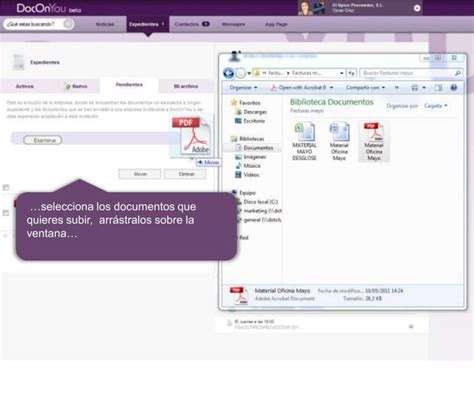Click the Explorer back arrow button

point(229,73)
